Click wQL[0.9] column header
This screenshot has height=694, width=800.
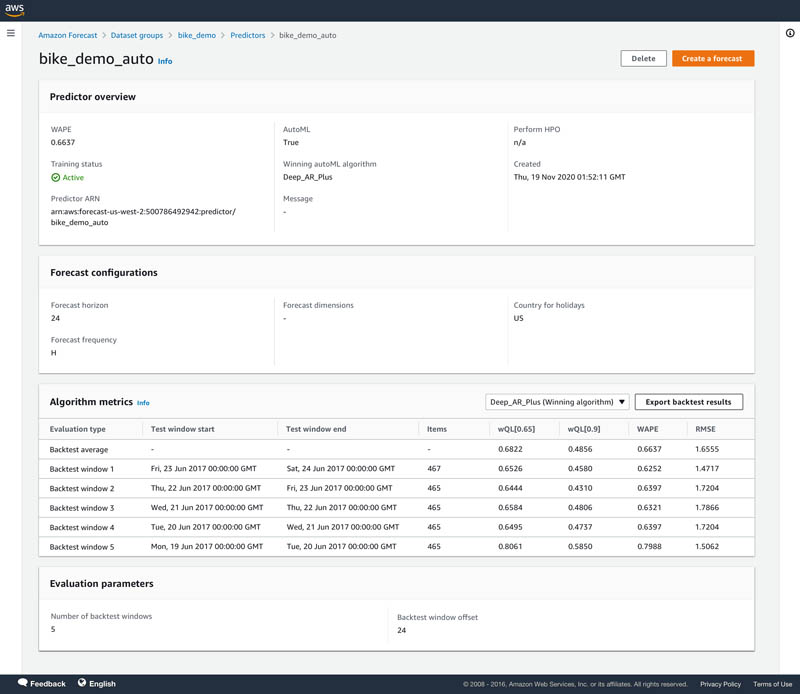coord(584,429)
